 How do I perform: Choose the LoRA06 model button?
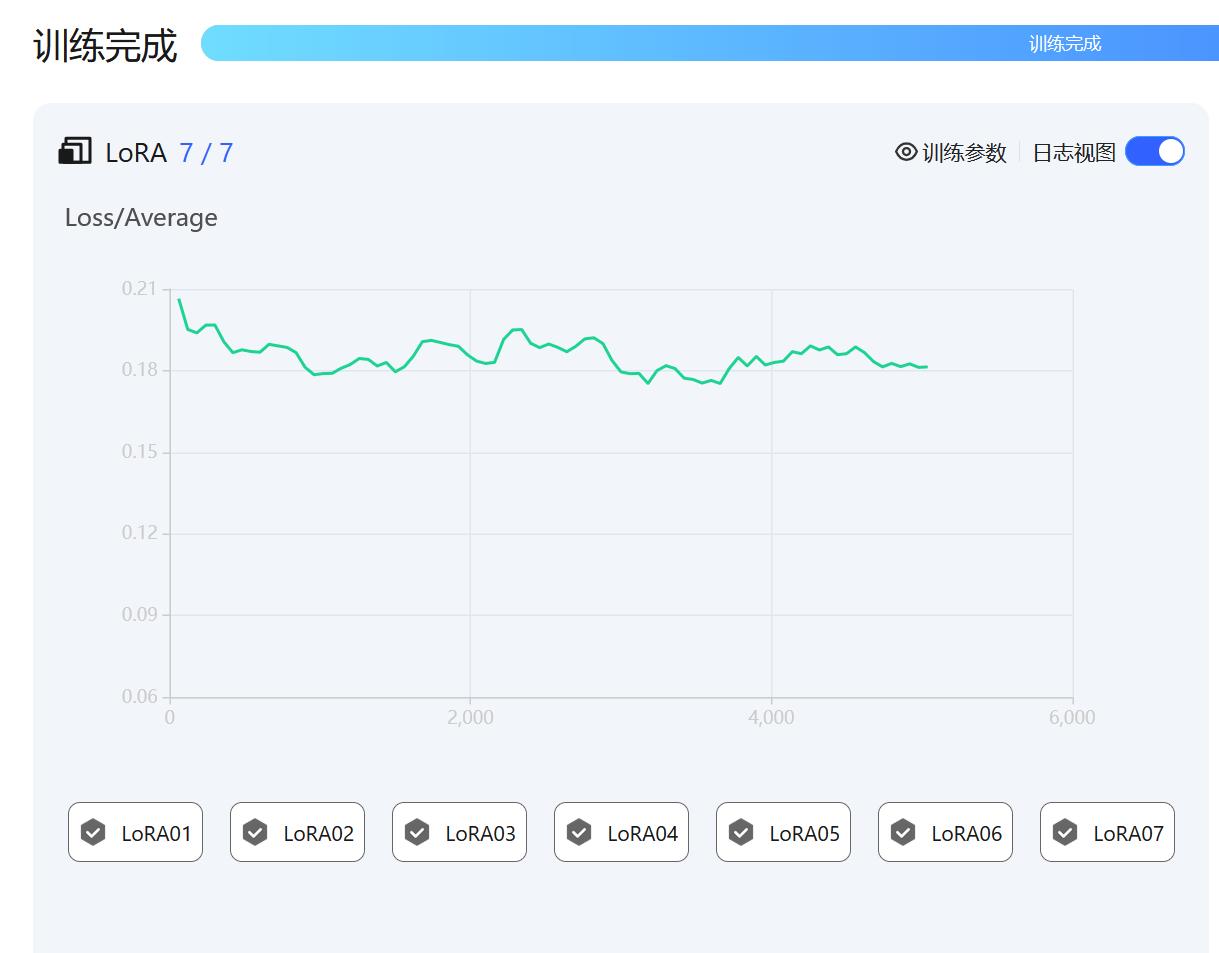[945, 832]
